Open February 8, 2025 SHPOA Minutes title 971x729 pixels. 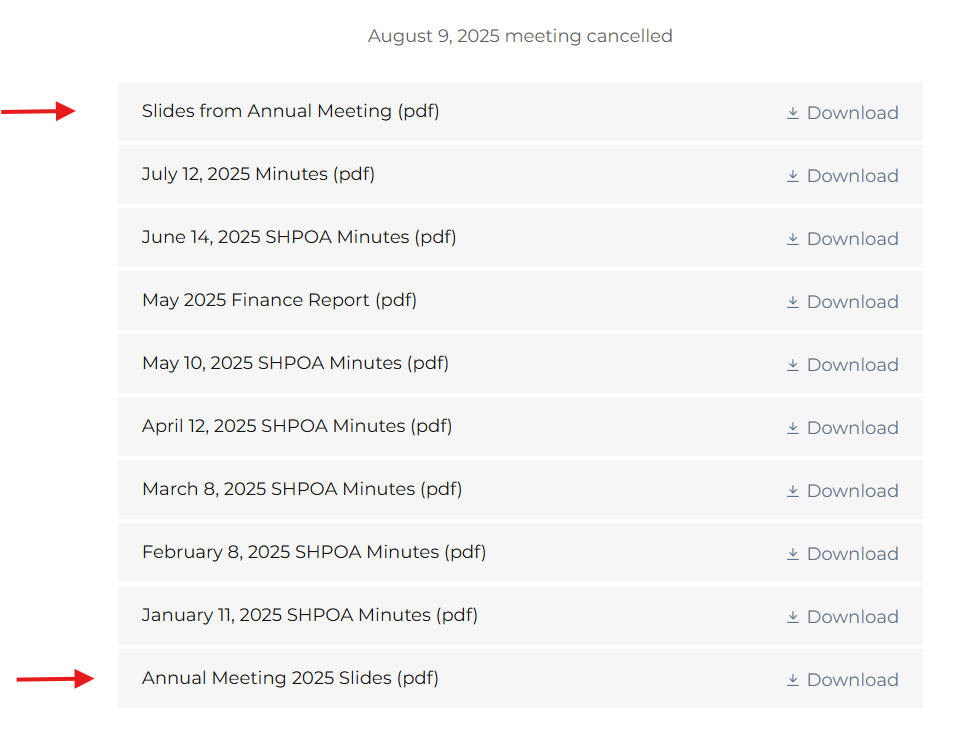(x=314, y=552)
